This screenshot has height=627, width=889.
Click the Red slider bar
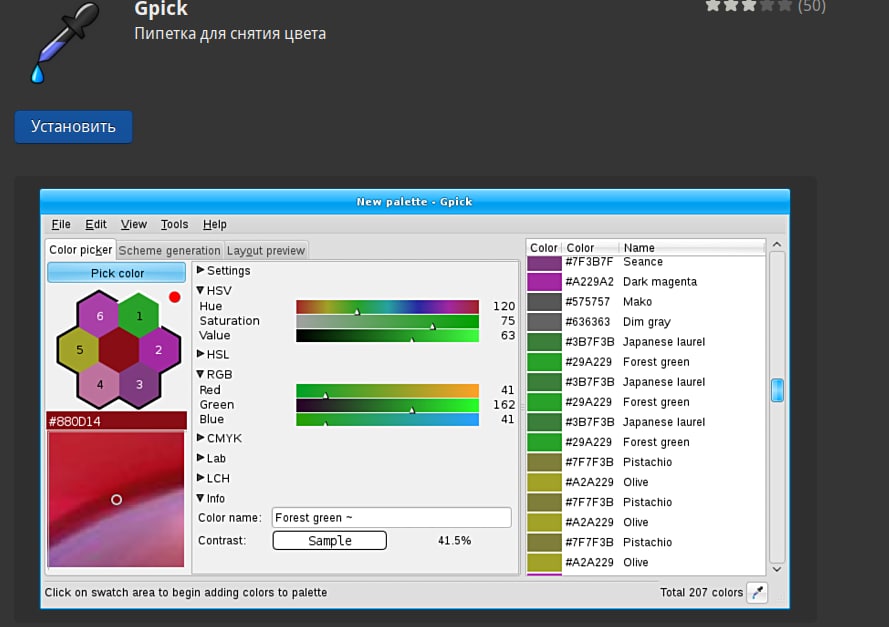point(387,391)
